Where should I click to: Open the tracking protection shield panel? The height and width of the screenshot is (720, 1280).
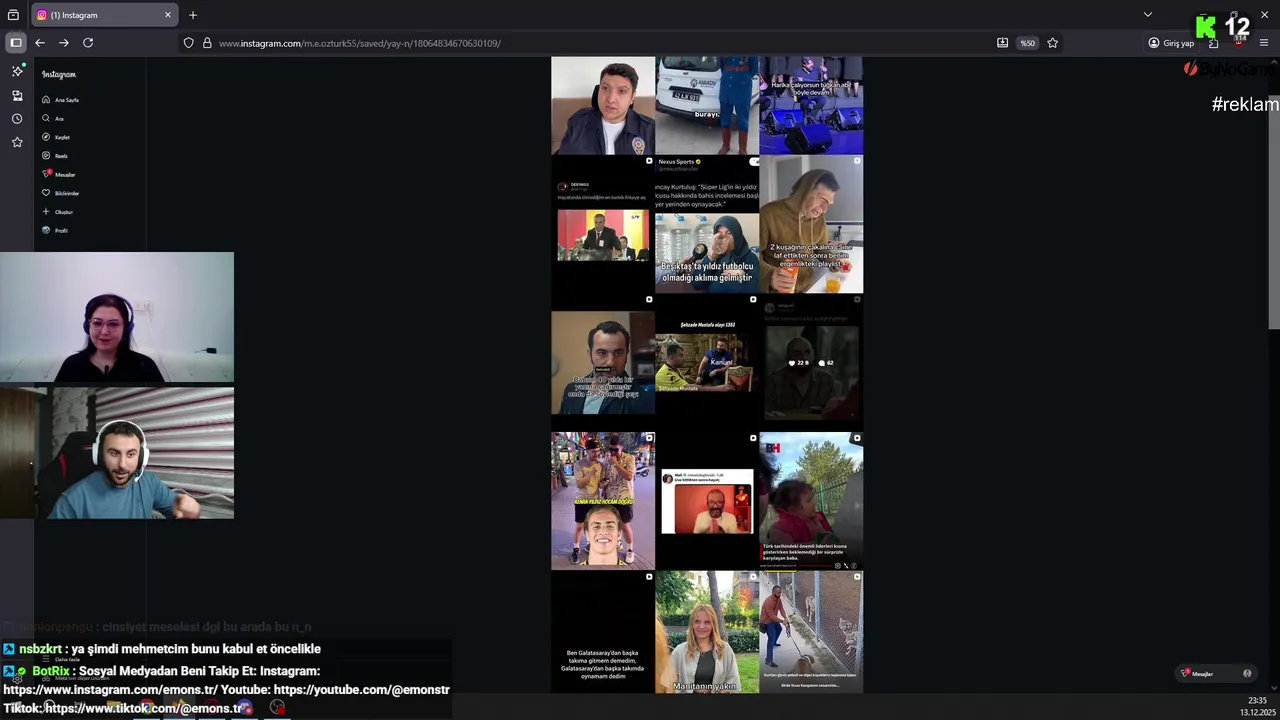click(x=188, y=43)
